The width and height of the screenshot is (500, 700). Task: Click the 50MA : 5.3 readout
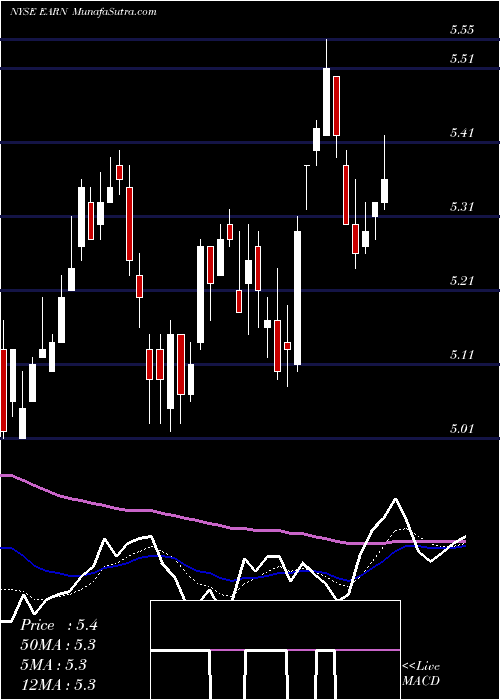(58, 645)
